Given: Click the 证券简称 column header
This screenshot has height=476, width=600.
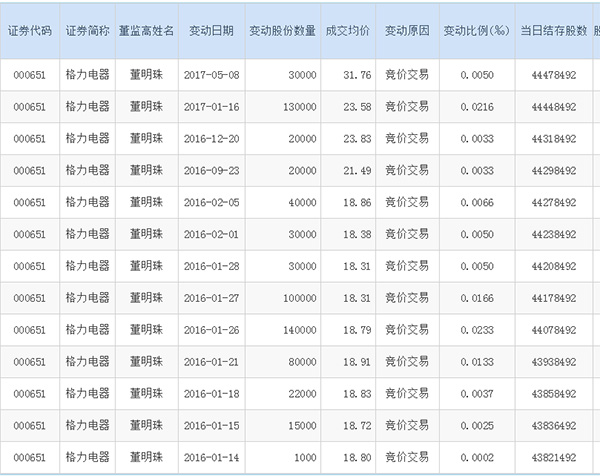Looking at the screenshot, I should point(87,31).
